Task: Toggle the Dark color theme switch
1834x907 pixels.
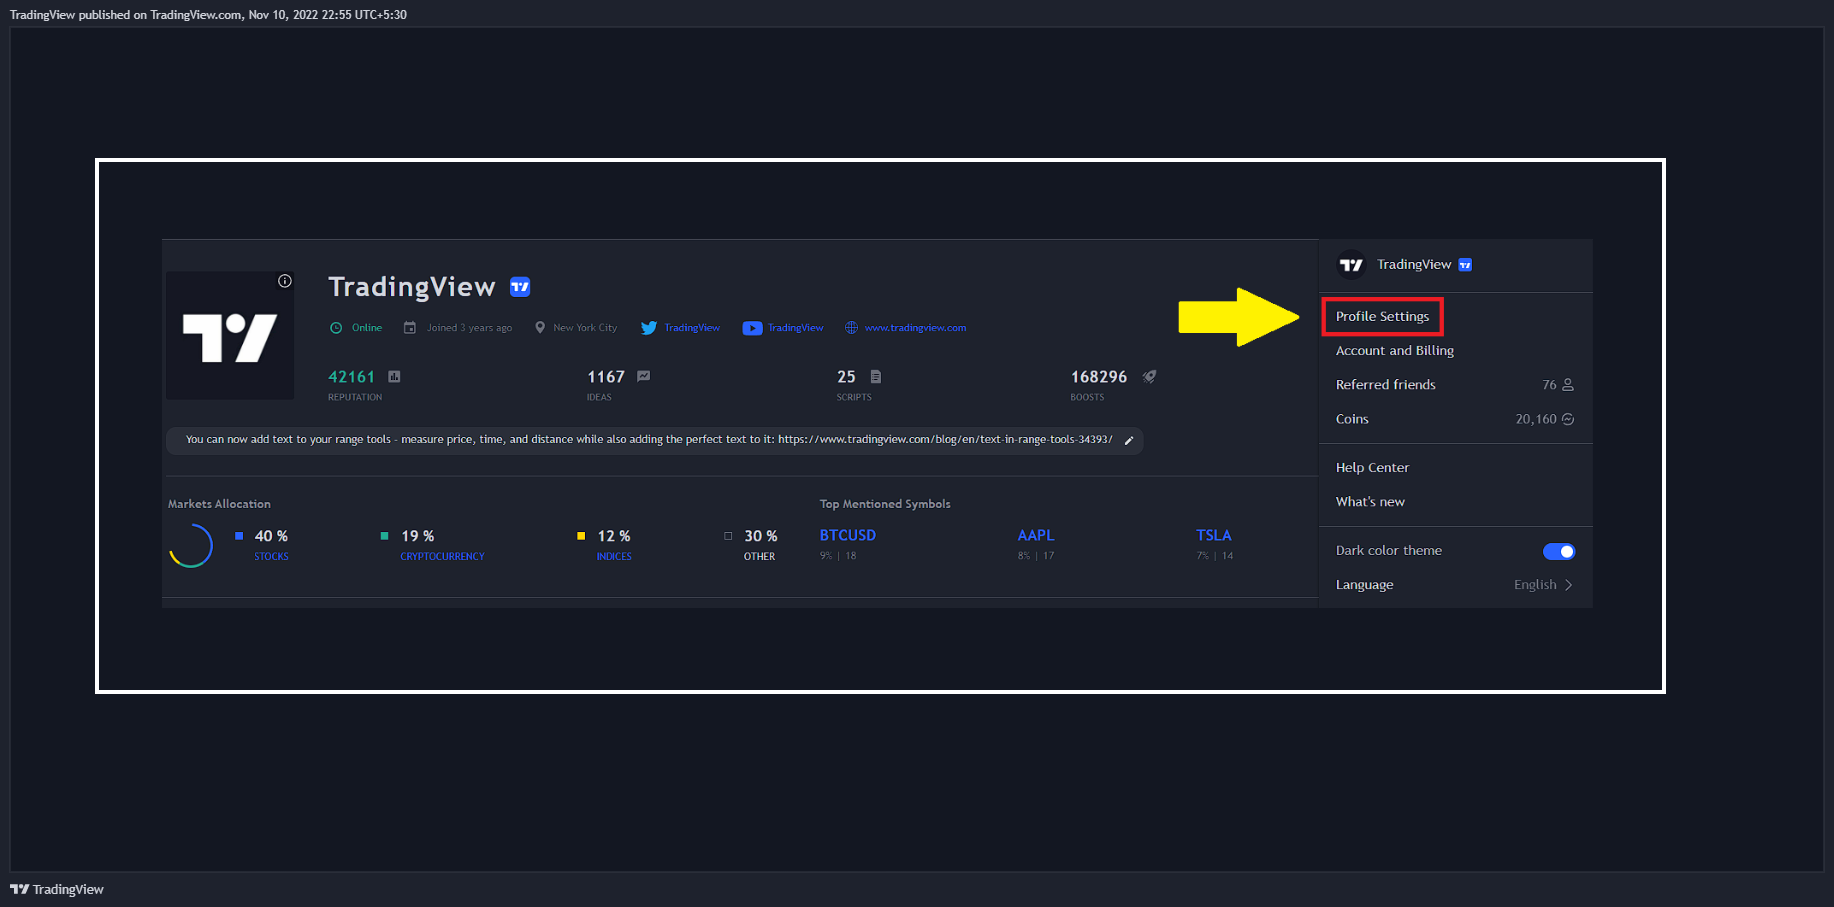Action: point(1559,552)
